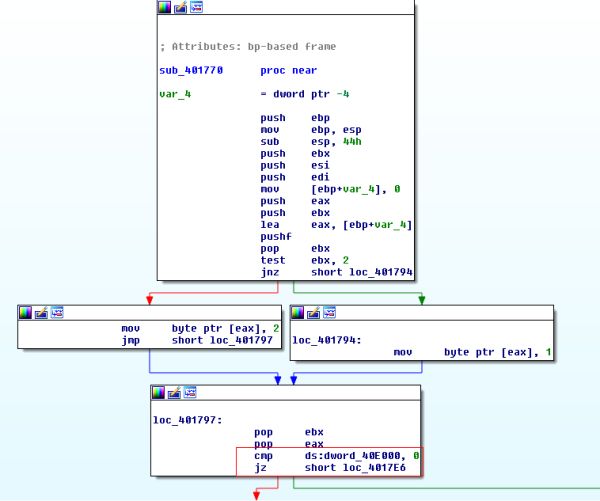Click the 'push esi' instruction
Screen dimensions: 600x501
[295, 165]
